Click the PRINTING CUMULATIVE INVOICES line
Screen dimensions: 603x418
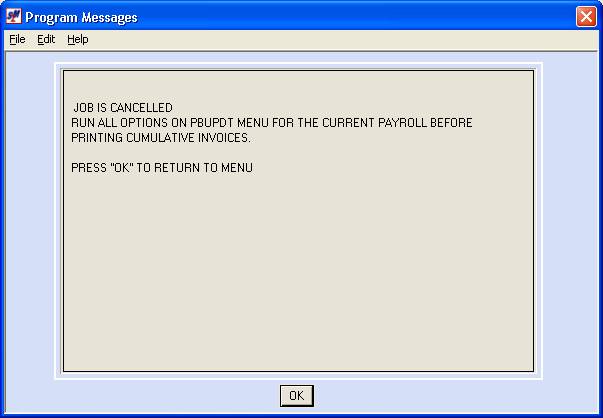(x=161, y=138)
